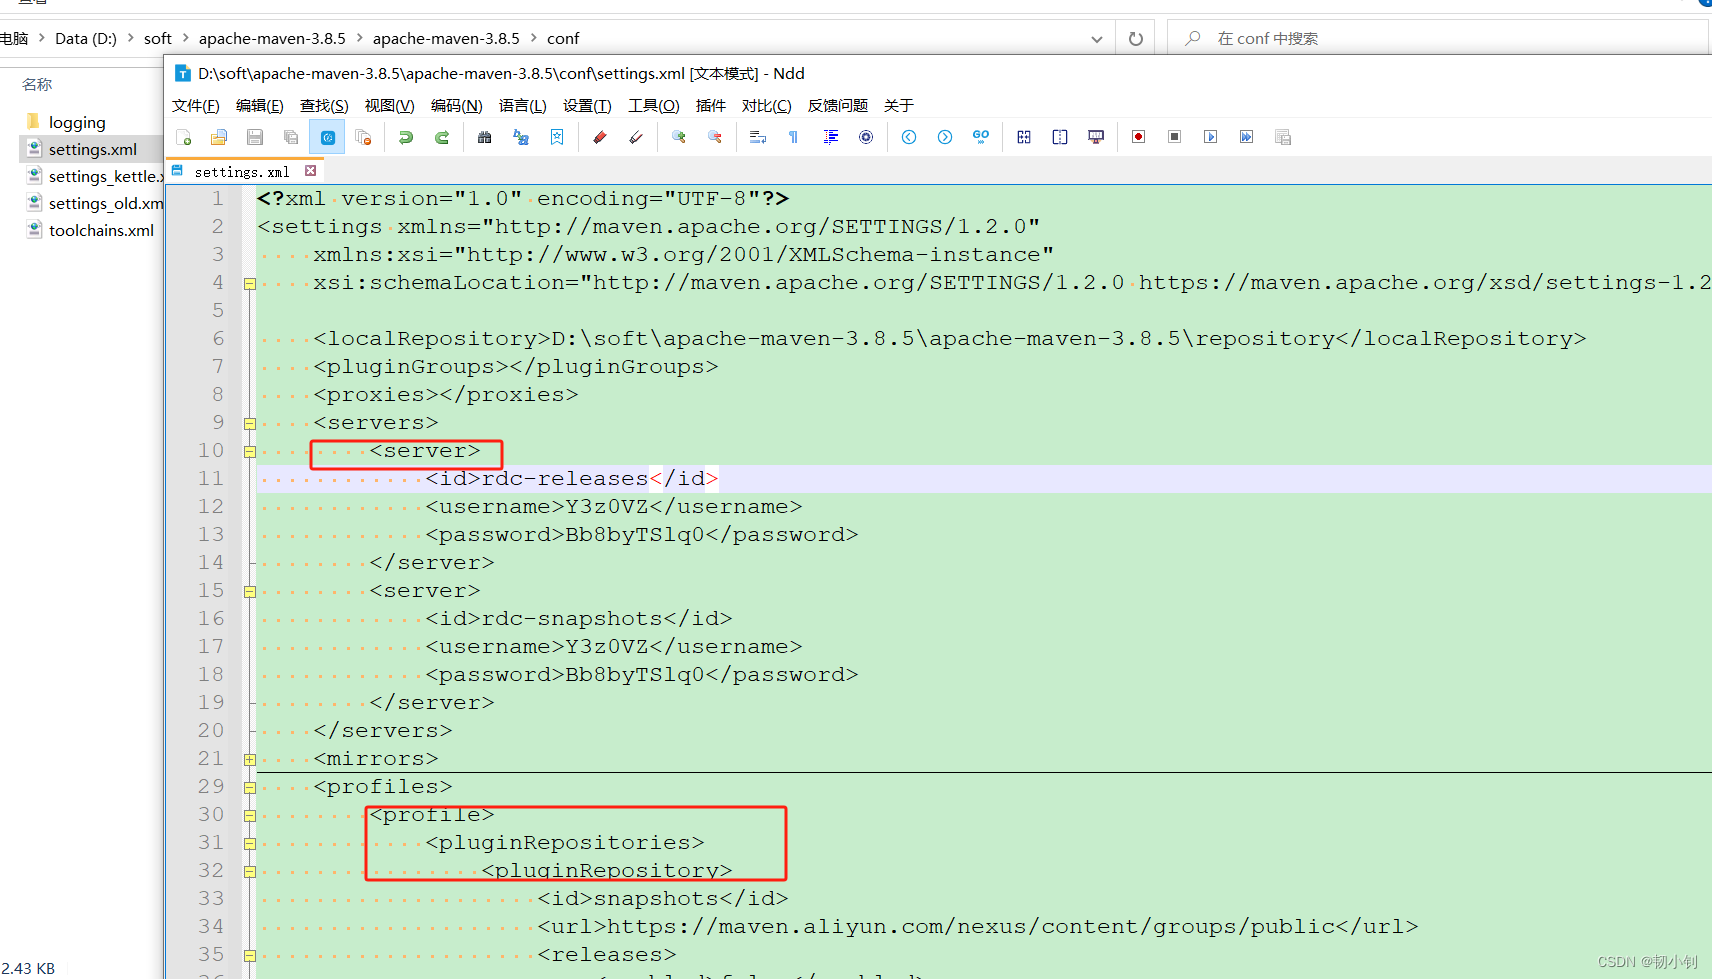Click the 在 conf 中搜索 search field
This screenshot has width=1712, height=979.
(x=1438, y=39)
